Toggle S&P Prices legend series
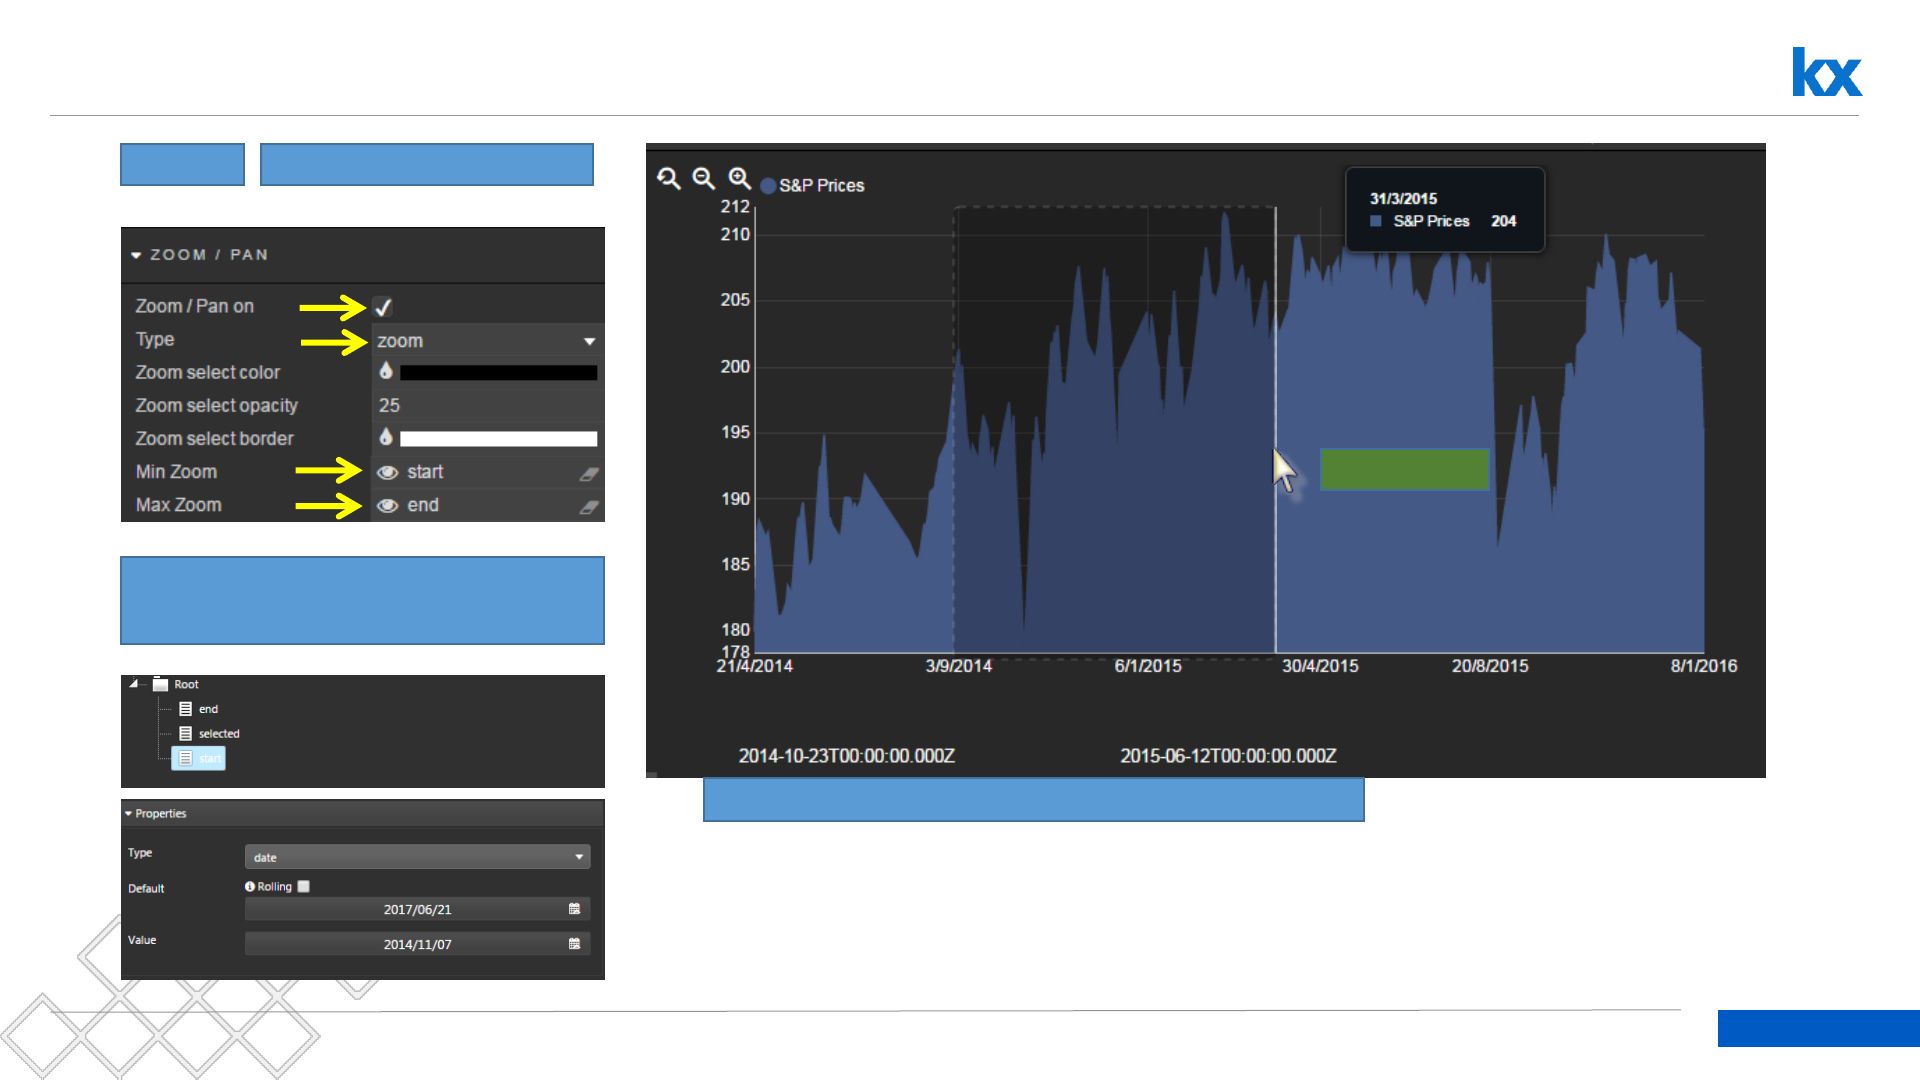Screen dimensions: 1920x1080 coord(768,186)
